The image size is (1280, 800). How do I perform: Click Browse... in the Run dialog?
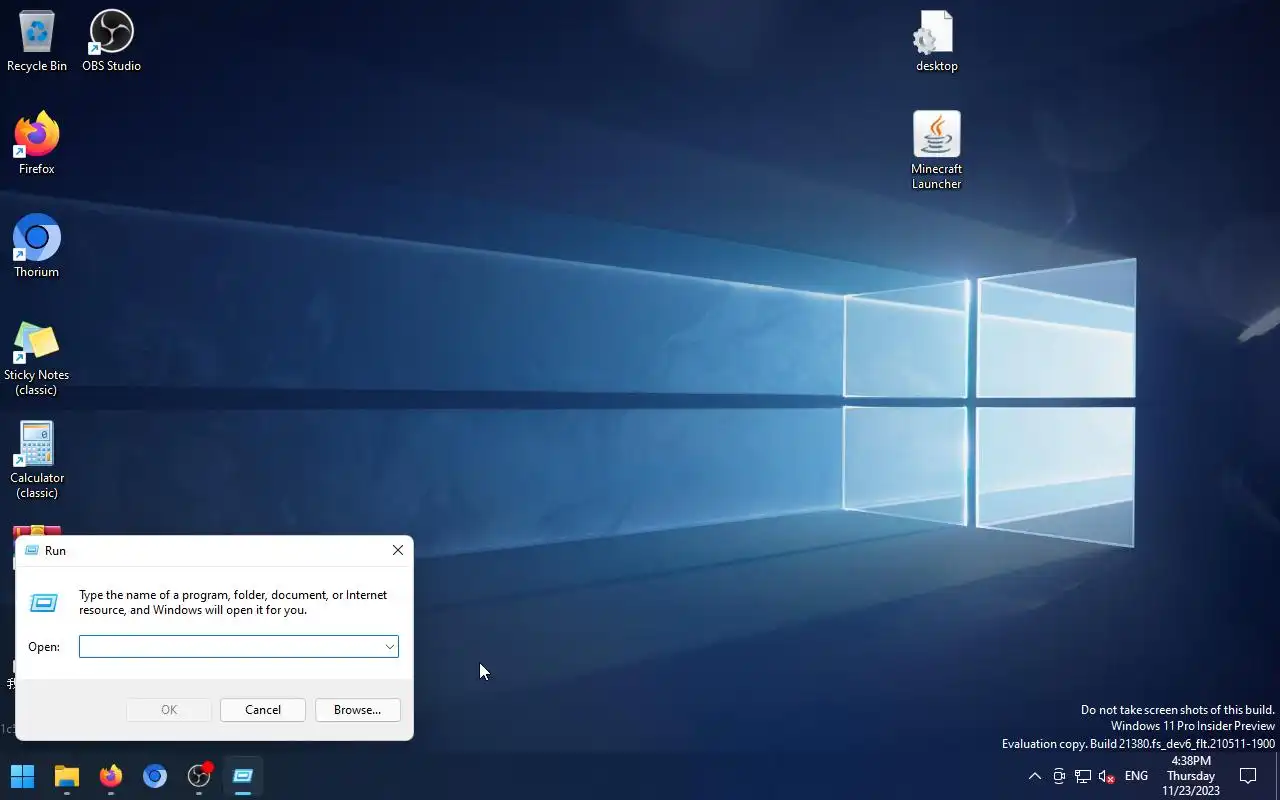click(358, 710)
